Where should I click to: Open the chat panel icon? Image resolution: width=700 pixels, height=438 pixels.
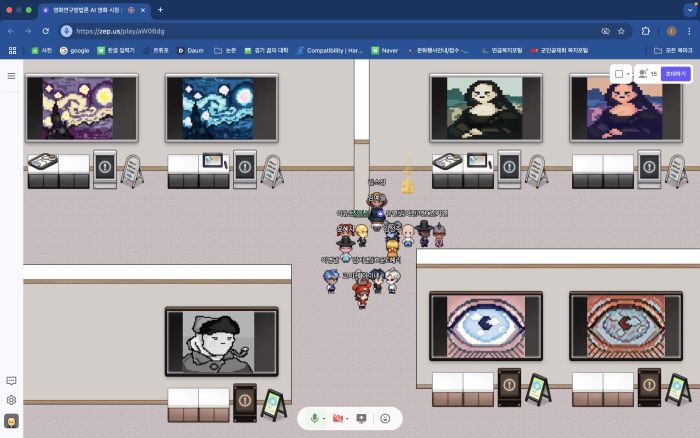(x=11, y=381)
